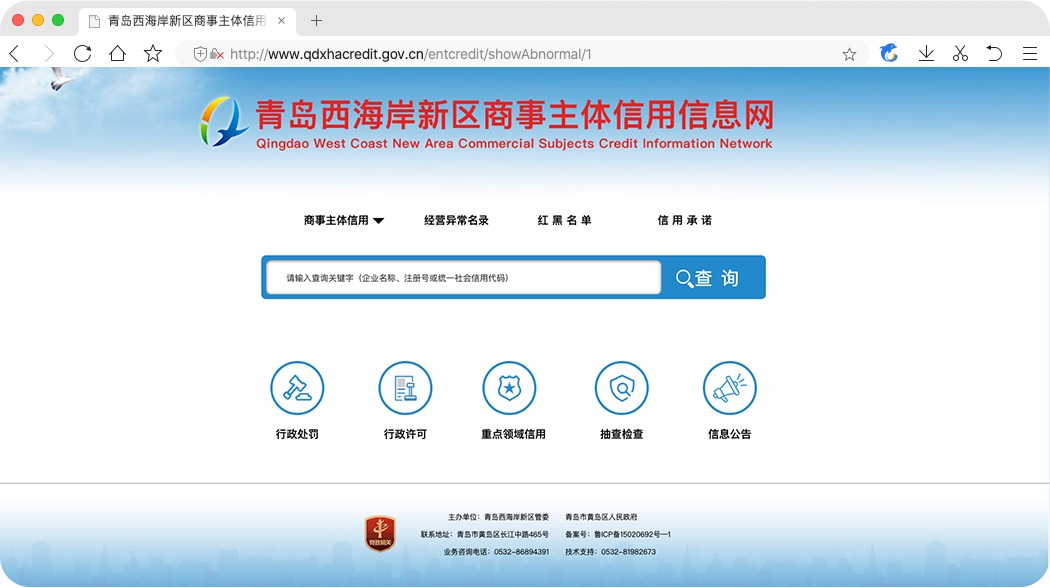The image size is (1050, 588).
Task: Focus the enterprise keyword search field
Action: click(x=462, y=278)
